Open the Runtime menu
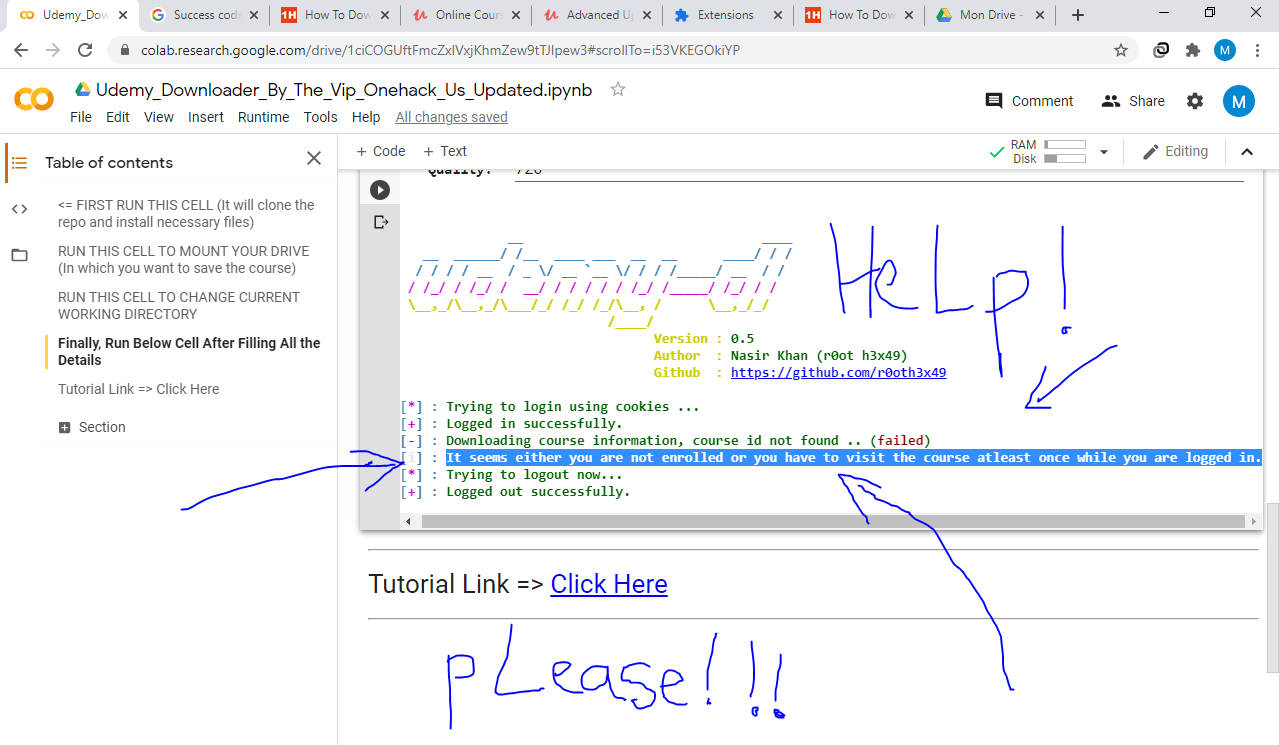The image size is (1279, 745). coord(263,117)
